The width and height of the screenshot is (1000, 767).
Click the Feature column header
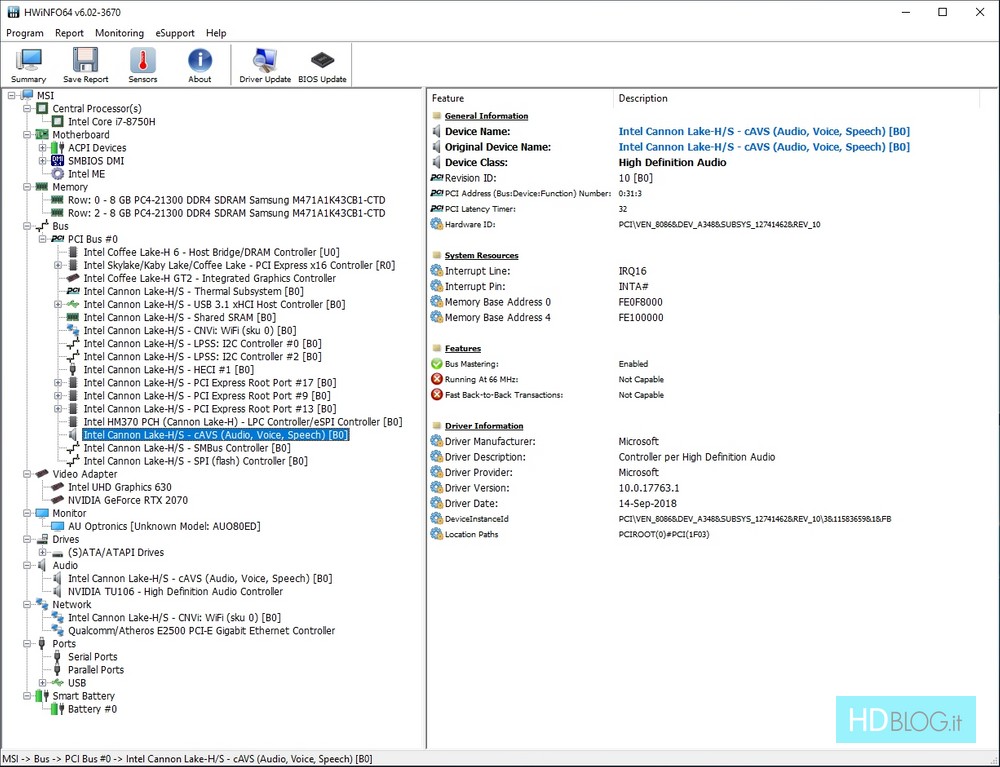point(448,98)
